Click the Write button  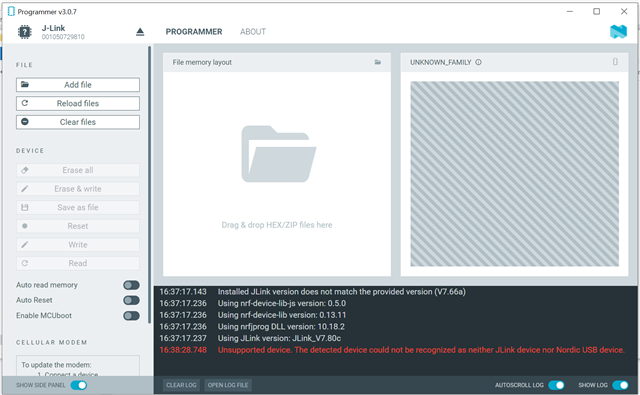coord(78,245)
